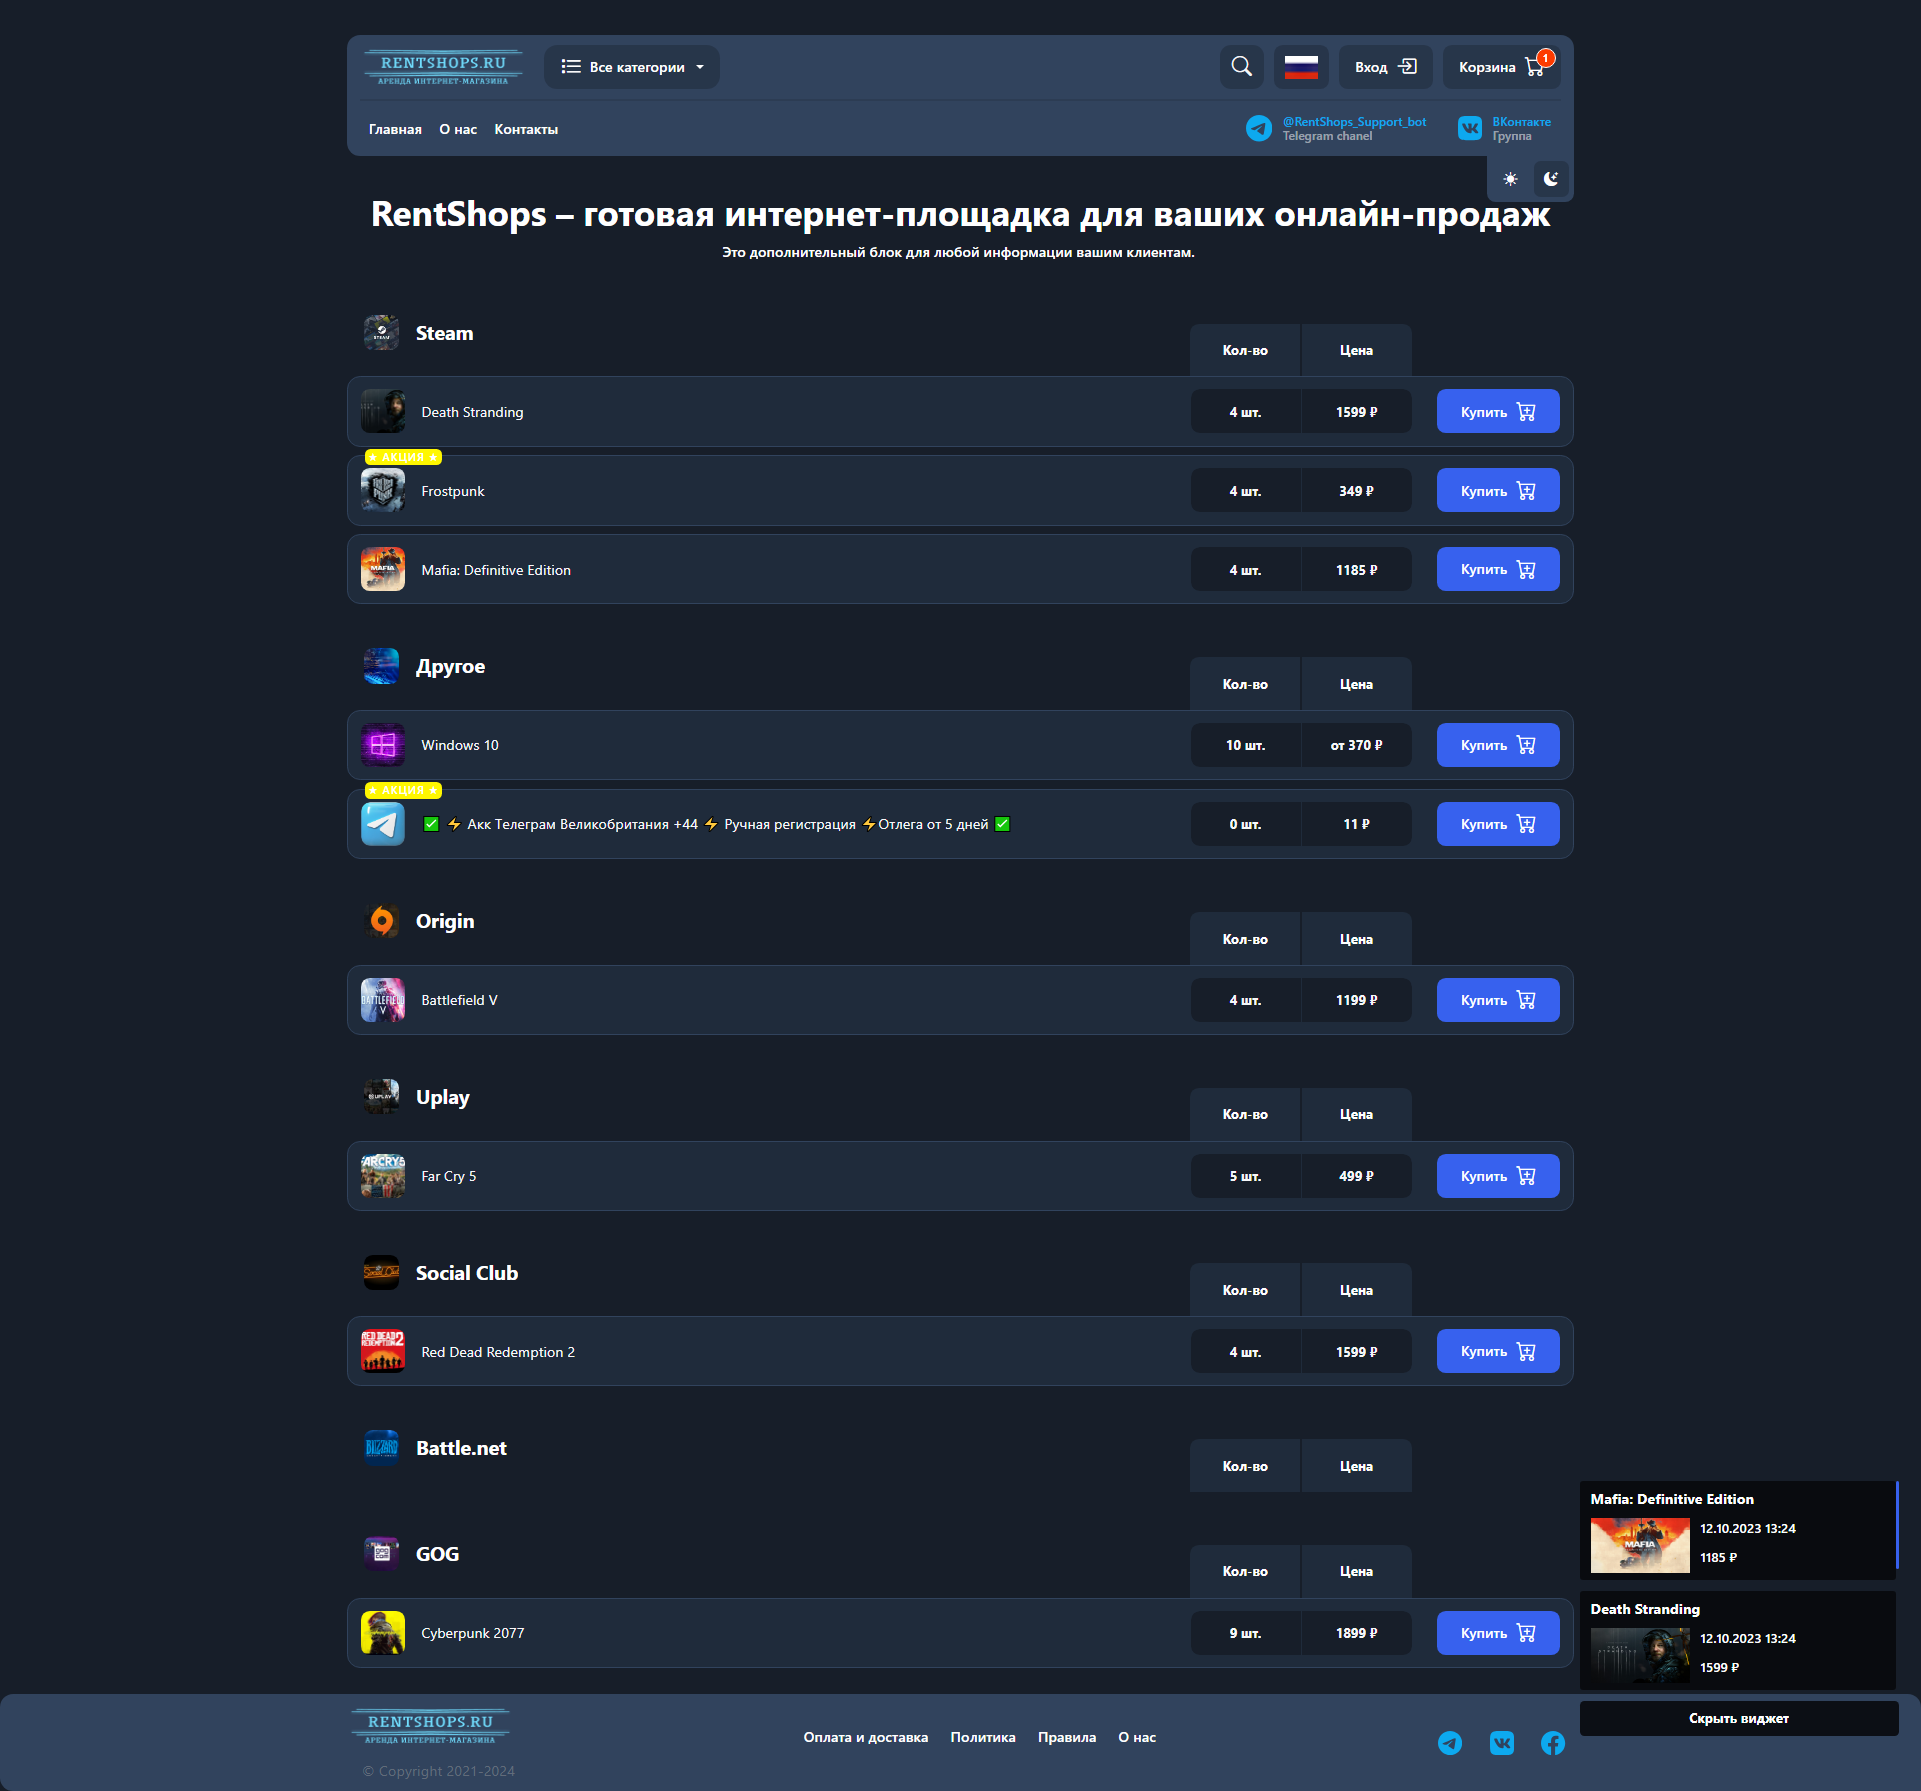1921x1791 pixels.
Task: Open the footer Telegram icon
Action: (1450, 1743)
